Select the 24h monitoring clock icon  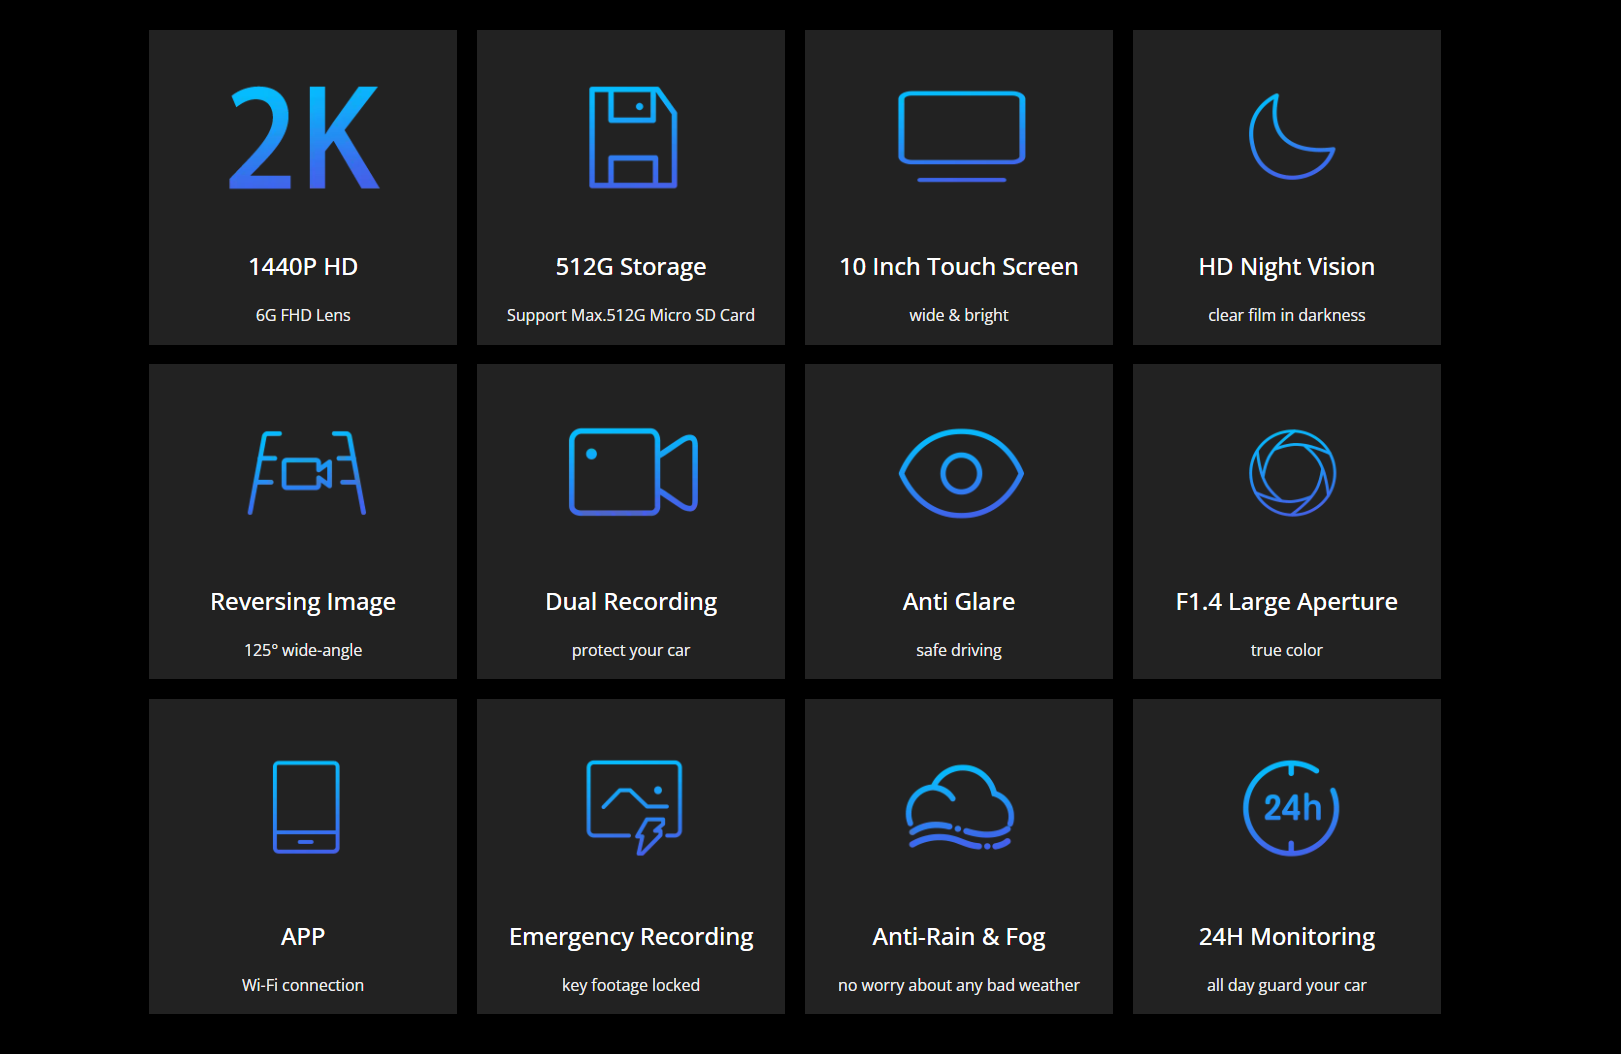click(1291, 808)
